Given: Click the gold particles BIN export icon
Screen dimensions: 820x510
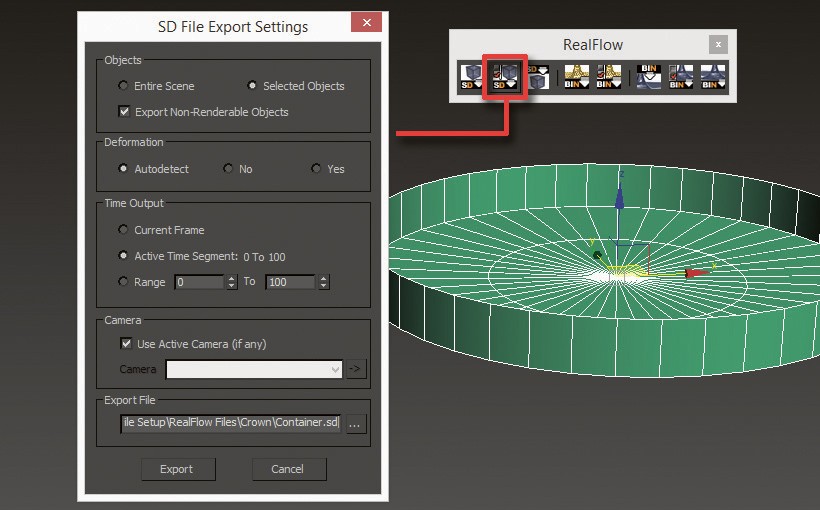Looking at the screenshot, I should (x=576, y=77).
